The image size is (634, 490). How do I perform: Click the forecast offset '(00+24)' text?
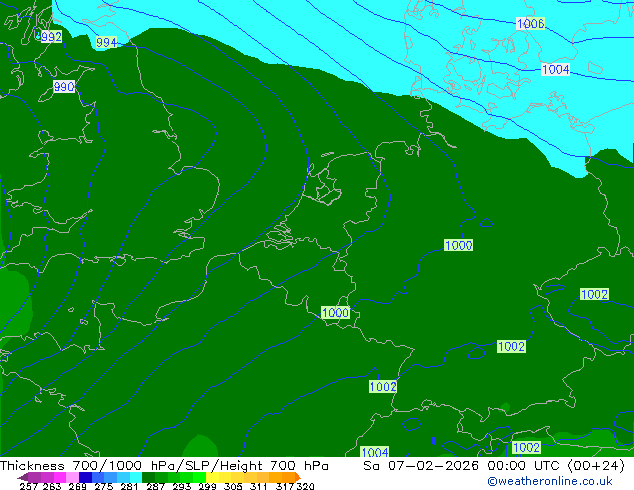(596, 466)
